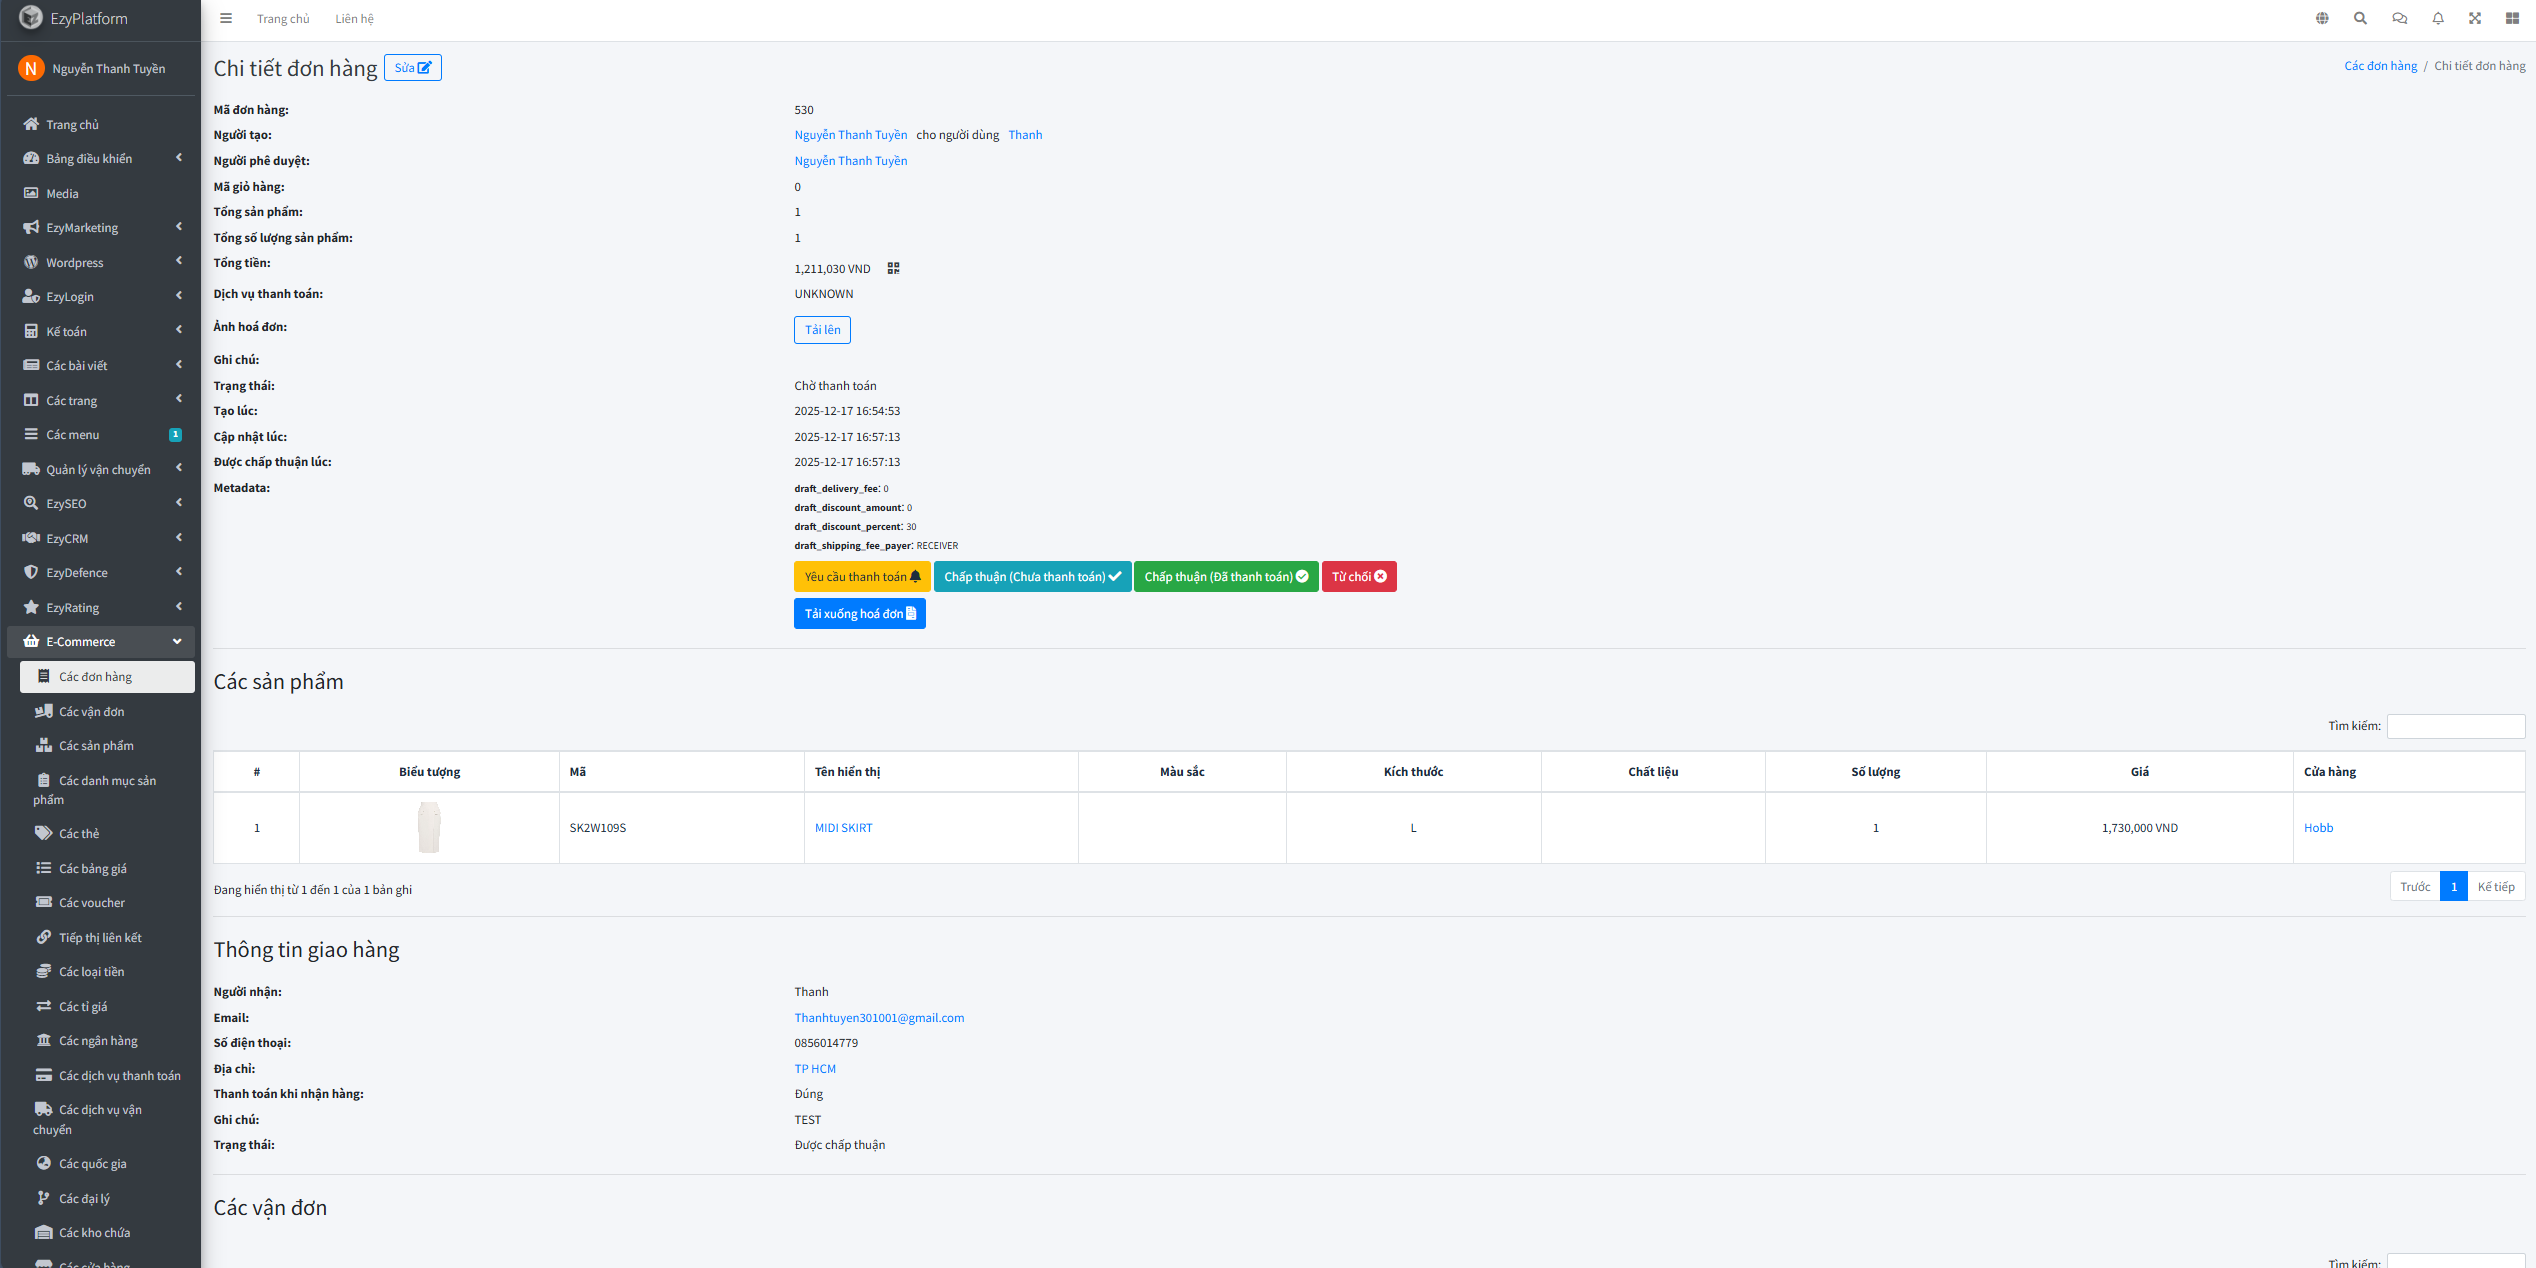
Task: Open the MIDI SKIRT product link
Action: (x=843, y=828)
